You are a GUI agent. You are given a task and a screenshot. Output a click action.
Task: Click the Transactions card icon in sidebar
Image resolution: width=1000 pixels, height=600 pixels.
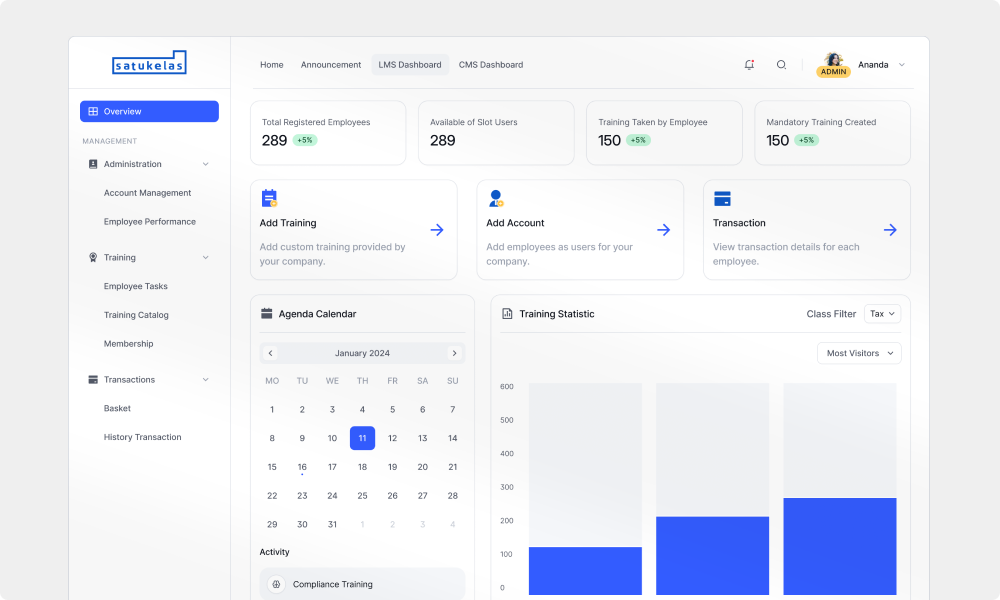[x=93, y=379]
